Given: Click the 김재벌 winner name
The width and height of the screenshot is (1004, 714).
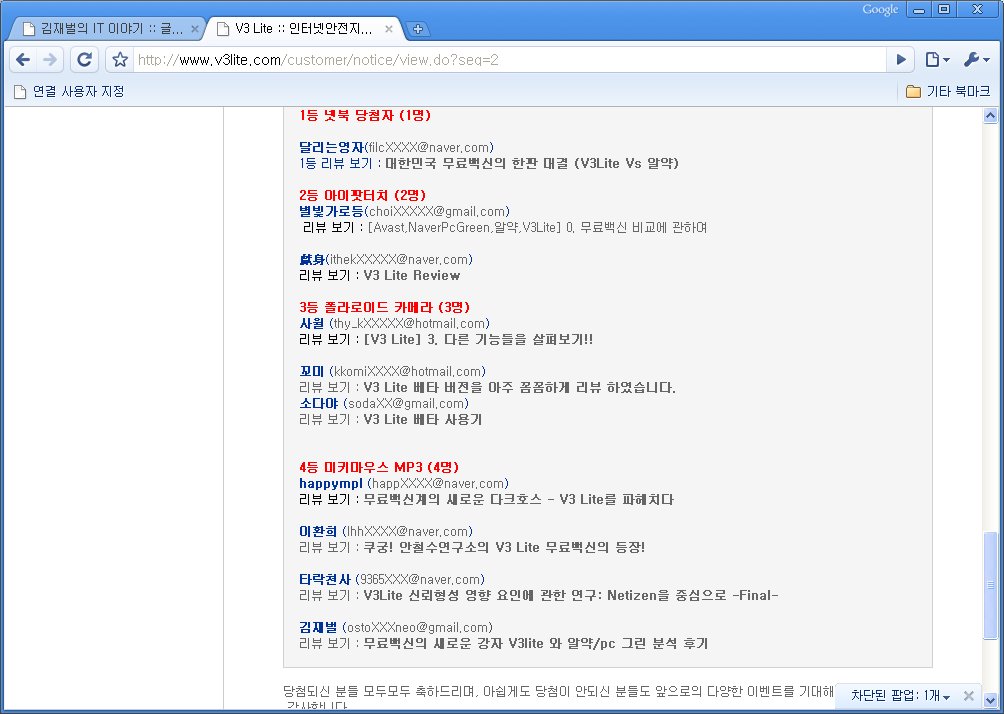Looking at the screenshot, I should pos(318,628).
